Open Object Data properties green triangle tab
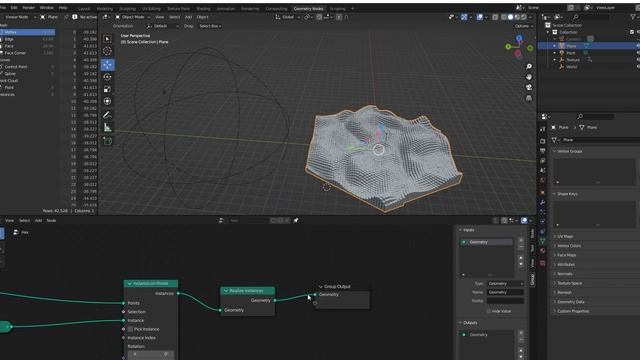The width and height of the screenshot is (640, 360). 542,241
